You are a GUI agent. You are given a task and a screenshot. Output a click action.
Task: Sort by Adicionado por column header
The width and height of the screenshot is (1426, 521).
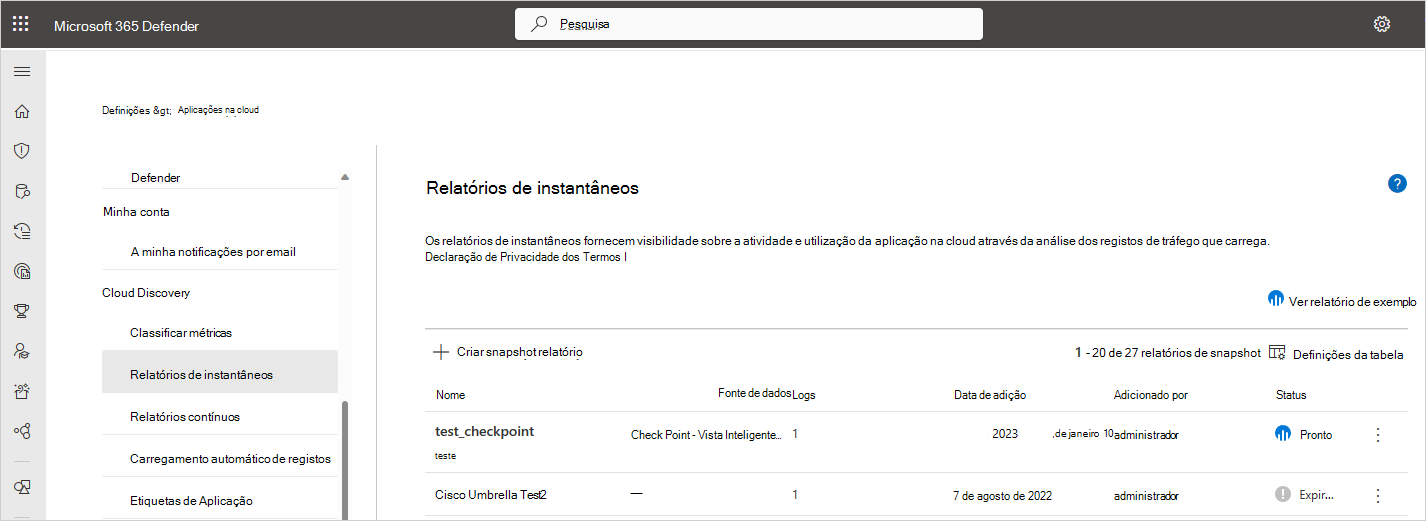click(1151, 395)
